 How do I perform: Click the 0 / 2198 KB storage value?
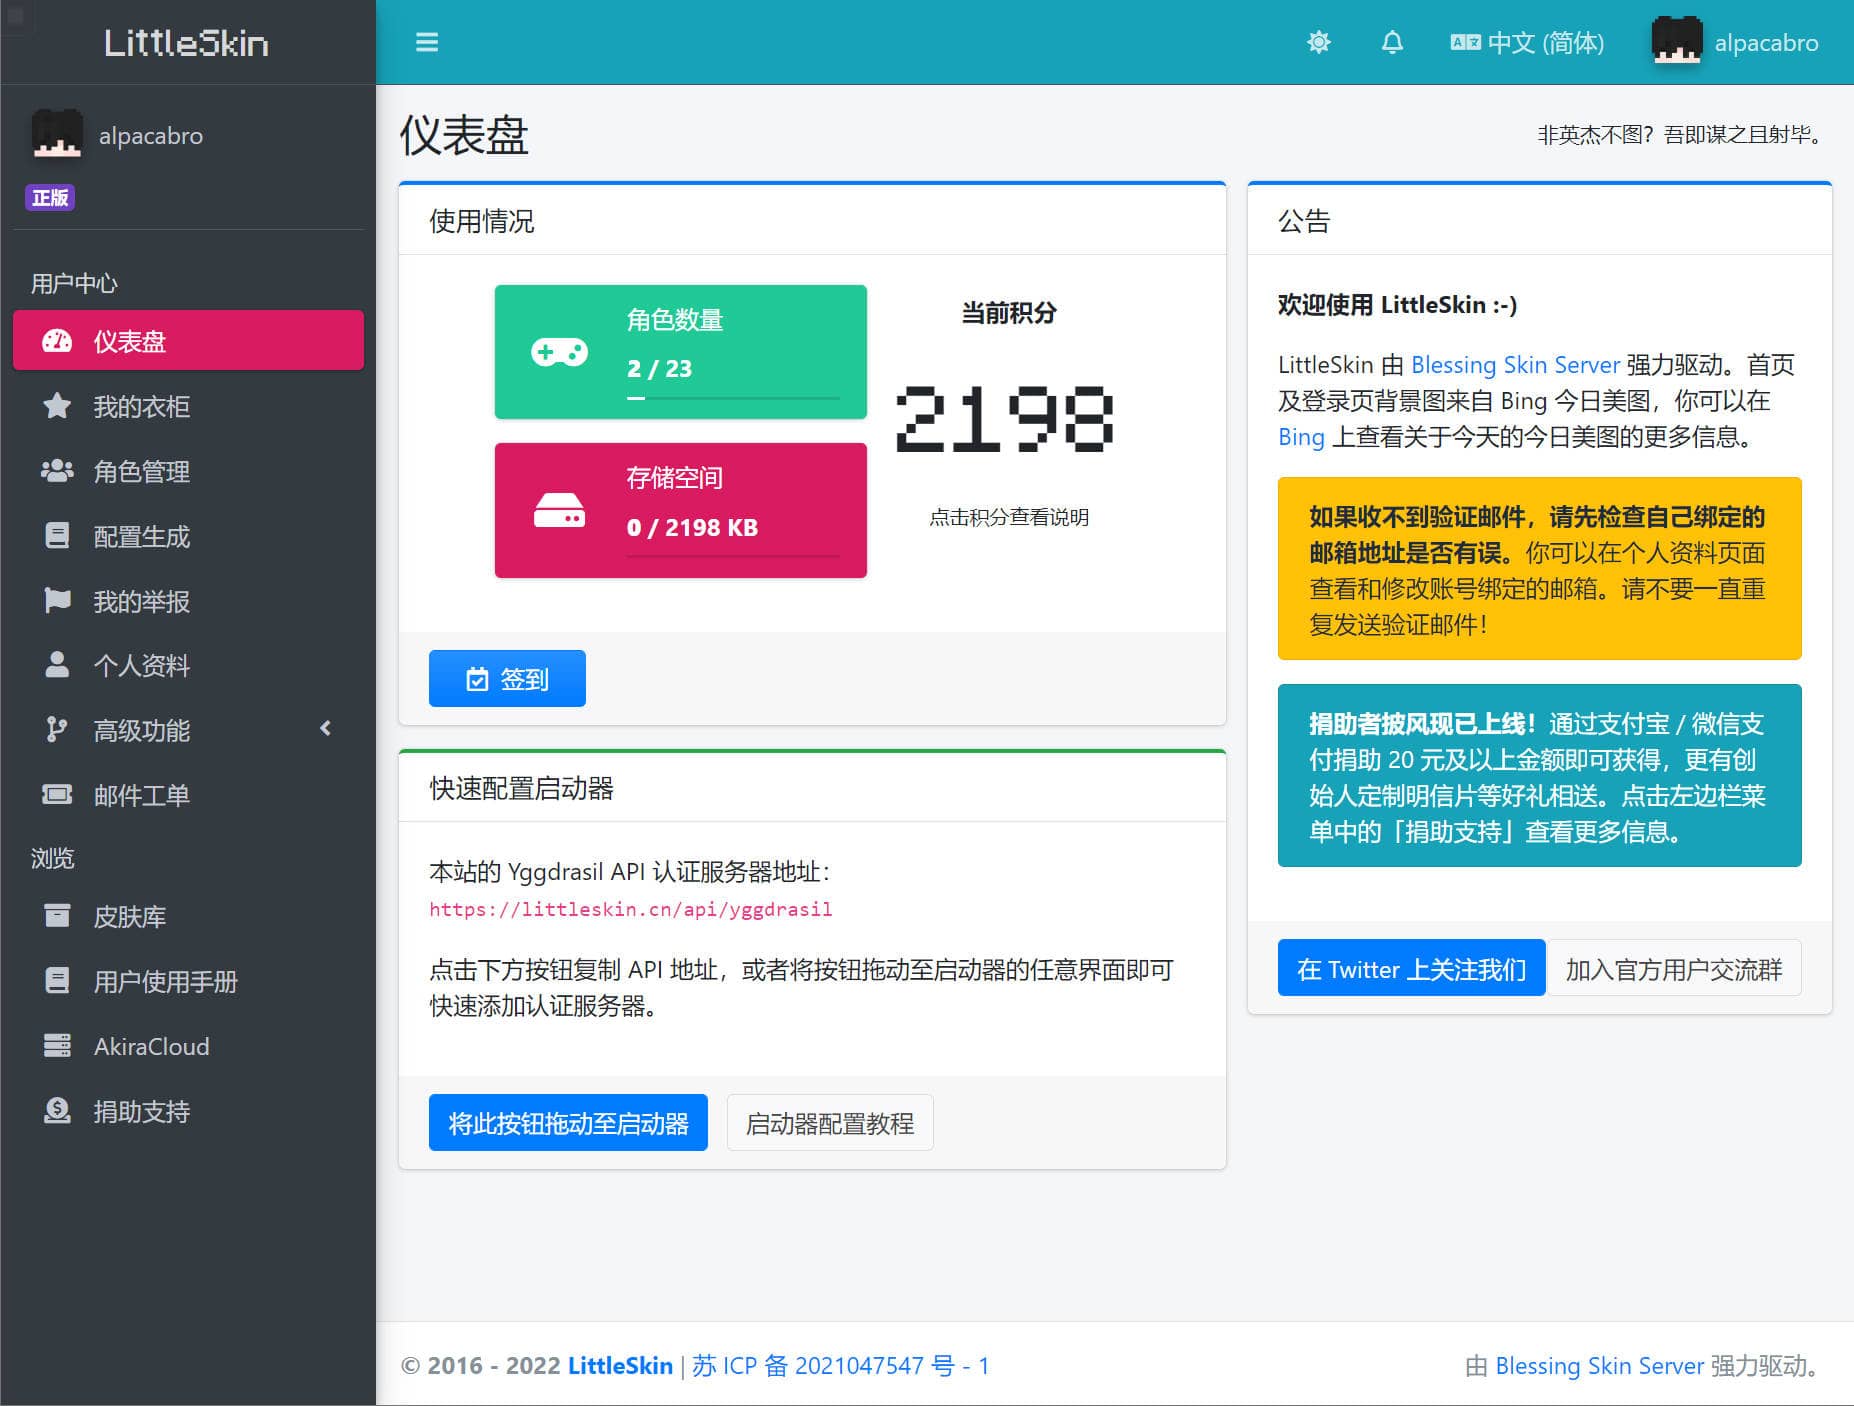tap(692, 527)
